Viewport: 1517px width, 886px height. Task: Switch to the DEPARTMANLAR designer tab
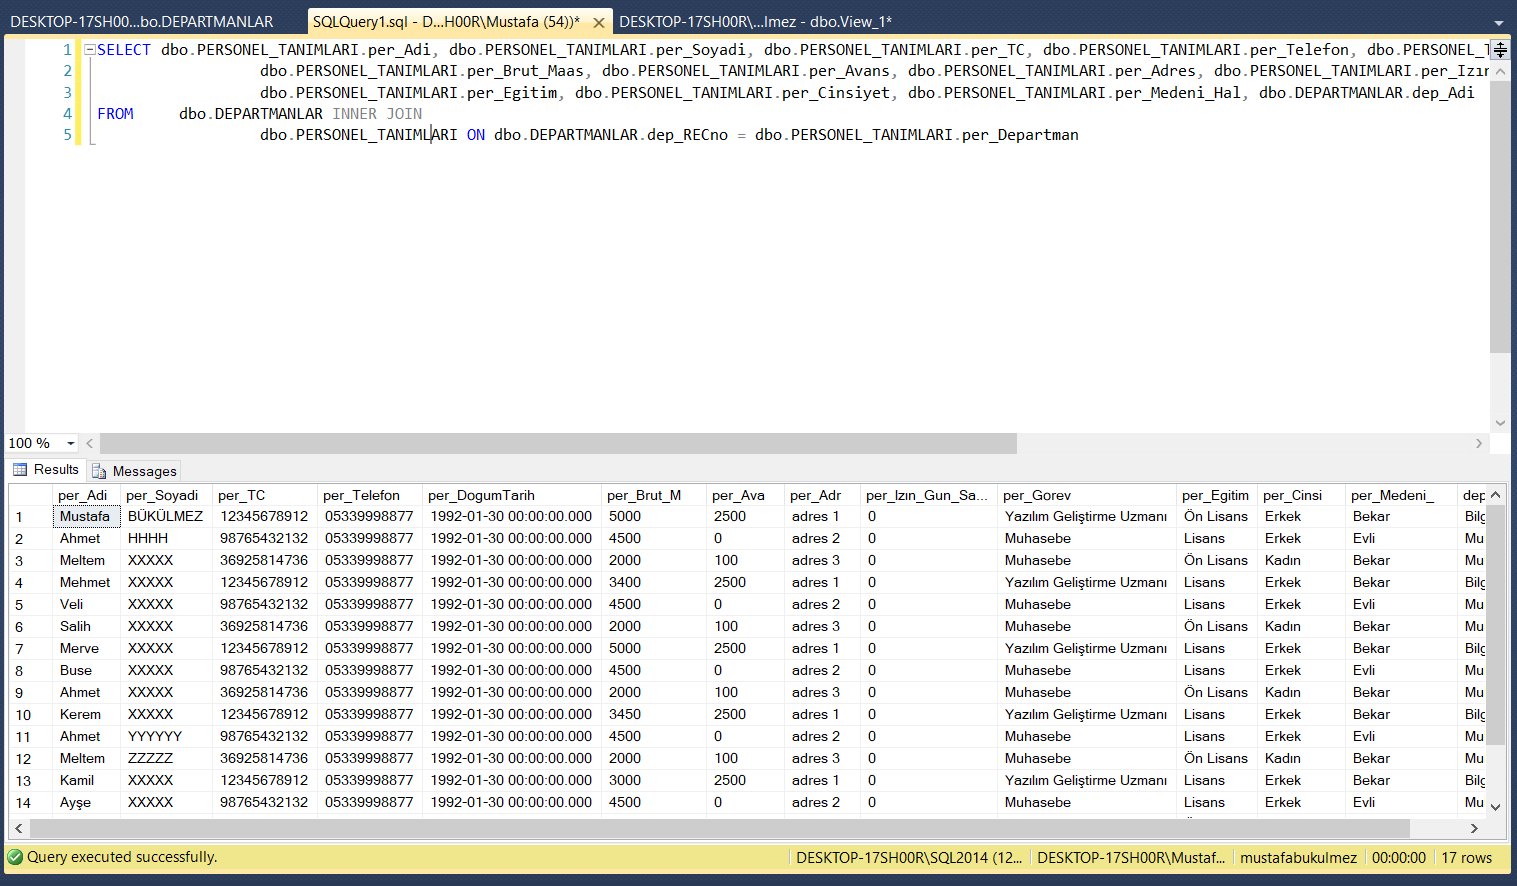[x=140, y=20]
